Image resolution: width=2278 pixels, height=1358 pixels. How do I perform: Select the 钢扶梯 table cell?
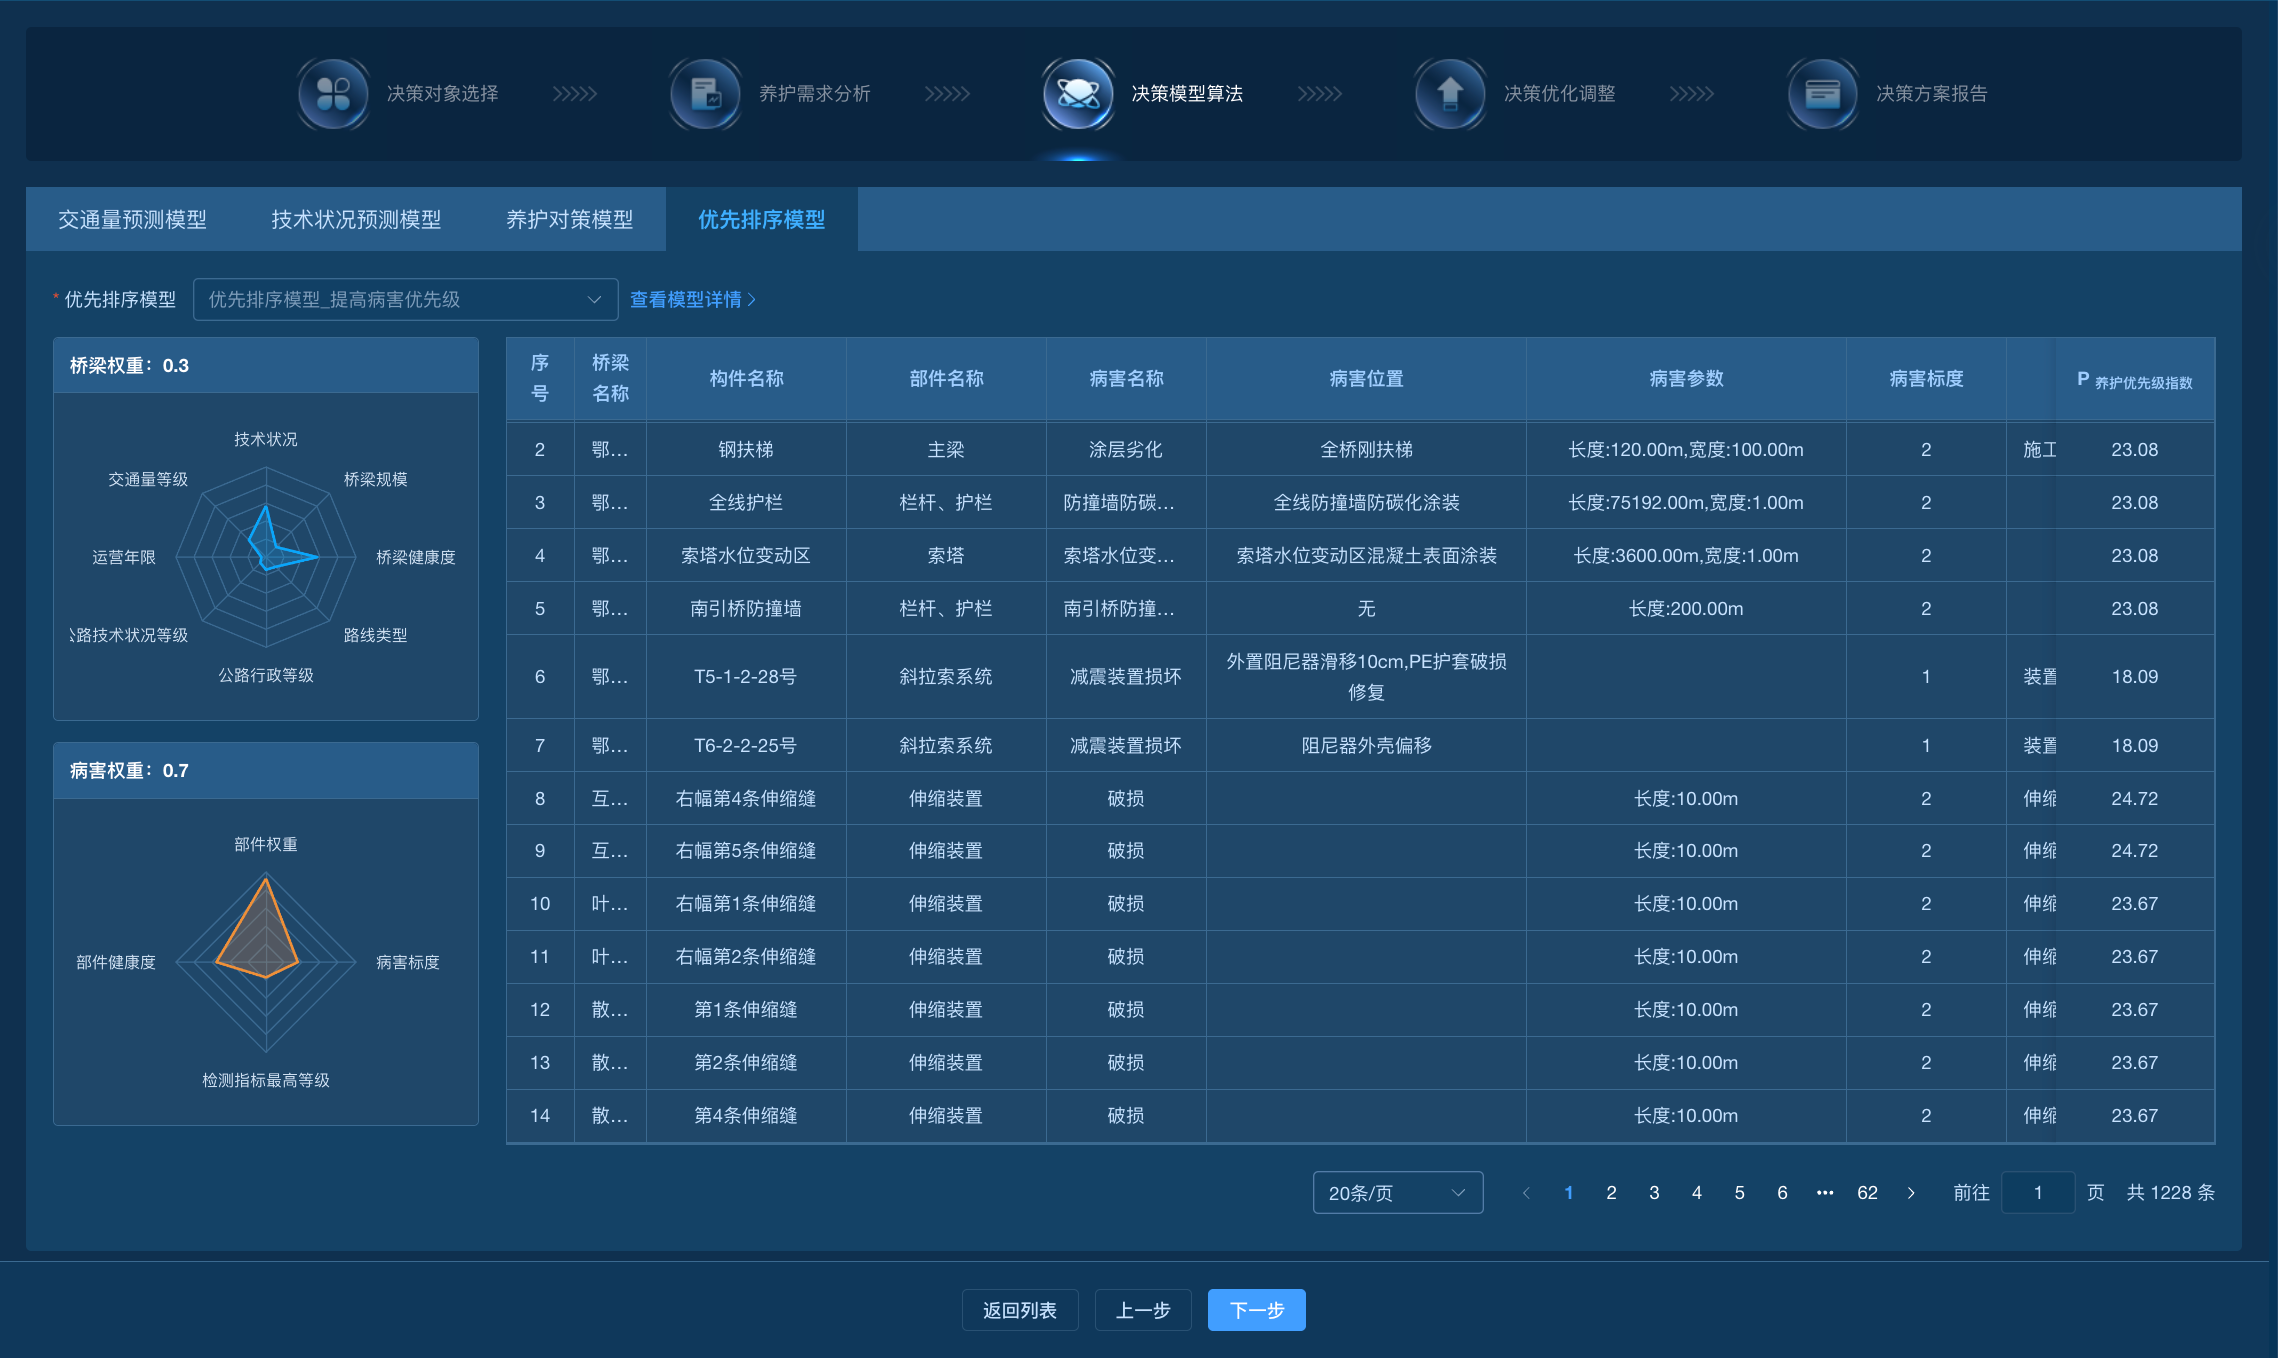coord(746,450)
